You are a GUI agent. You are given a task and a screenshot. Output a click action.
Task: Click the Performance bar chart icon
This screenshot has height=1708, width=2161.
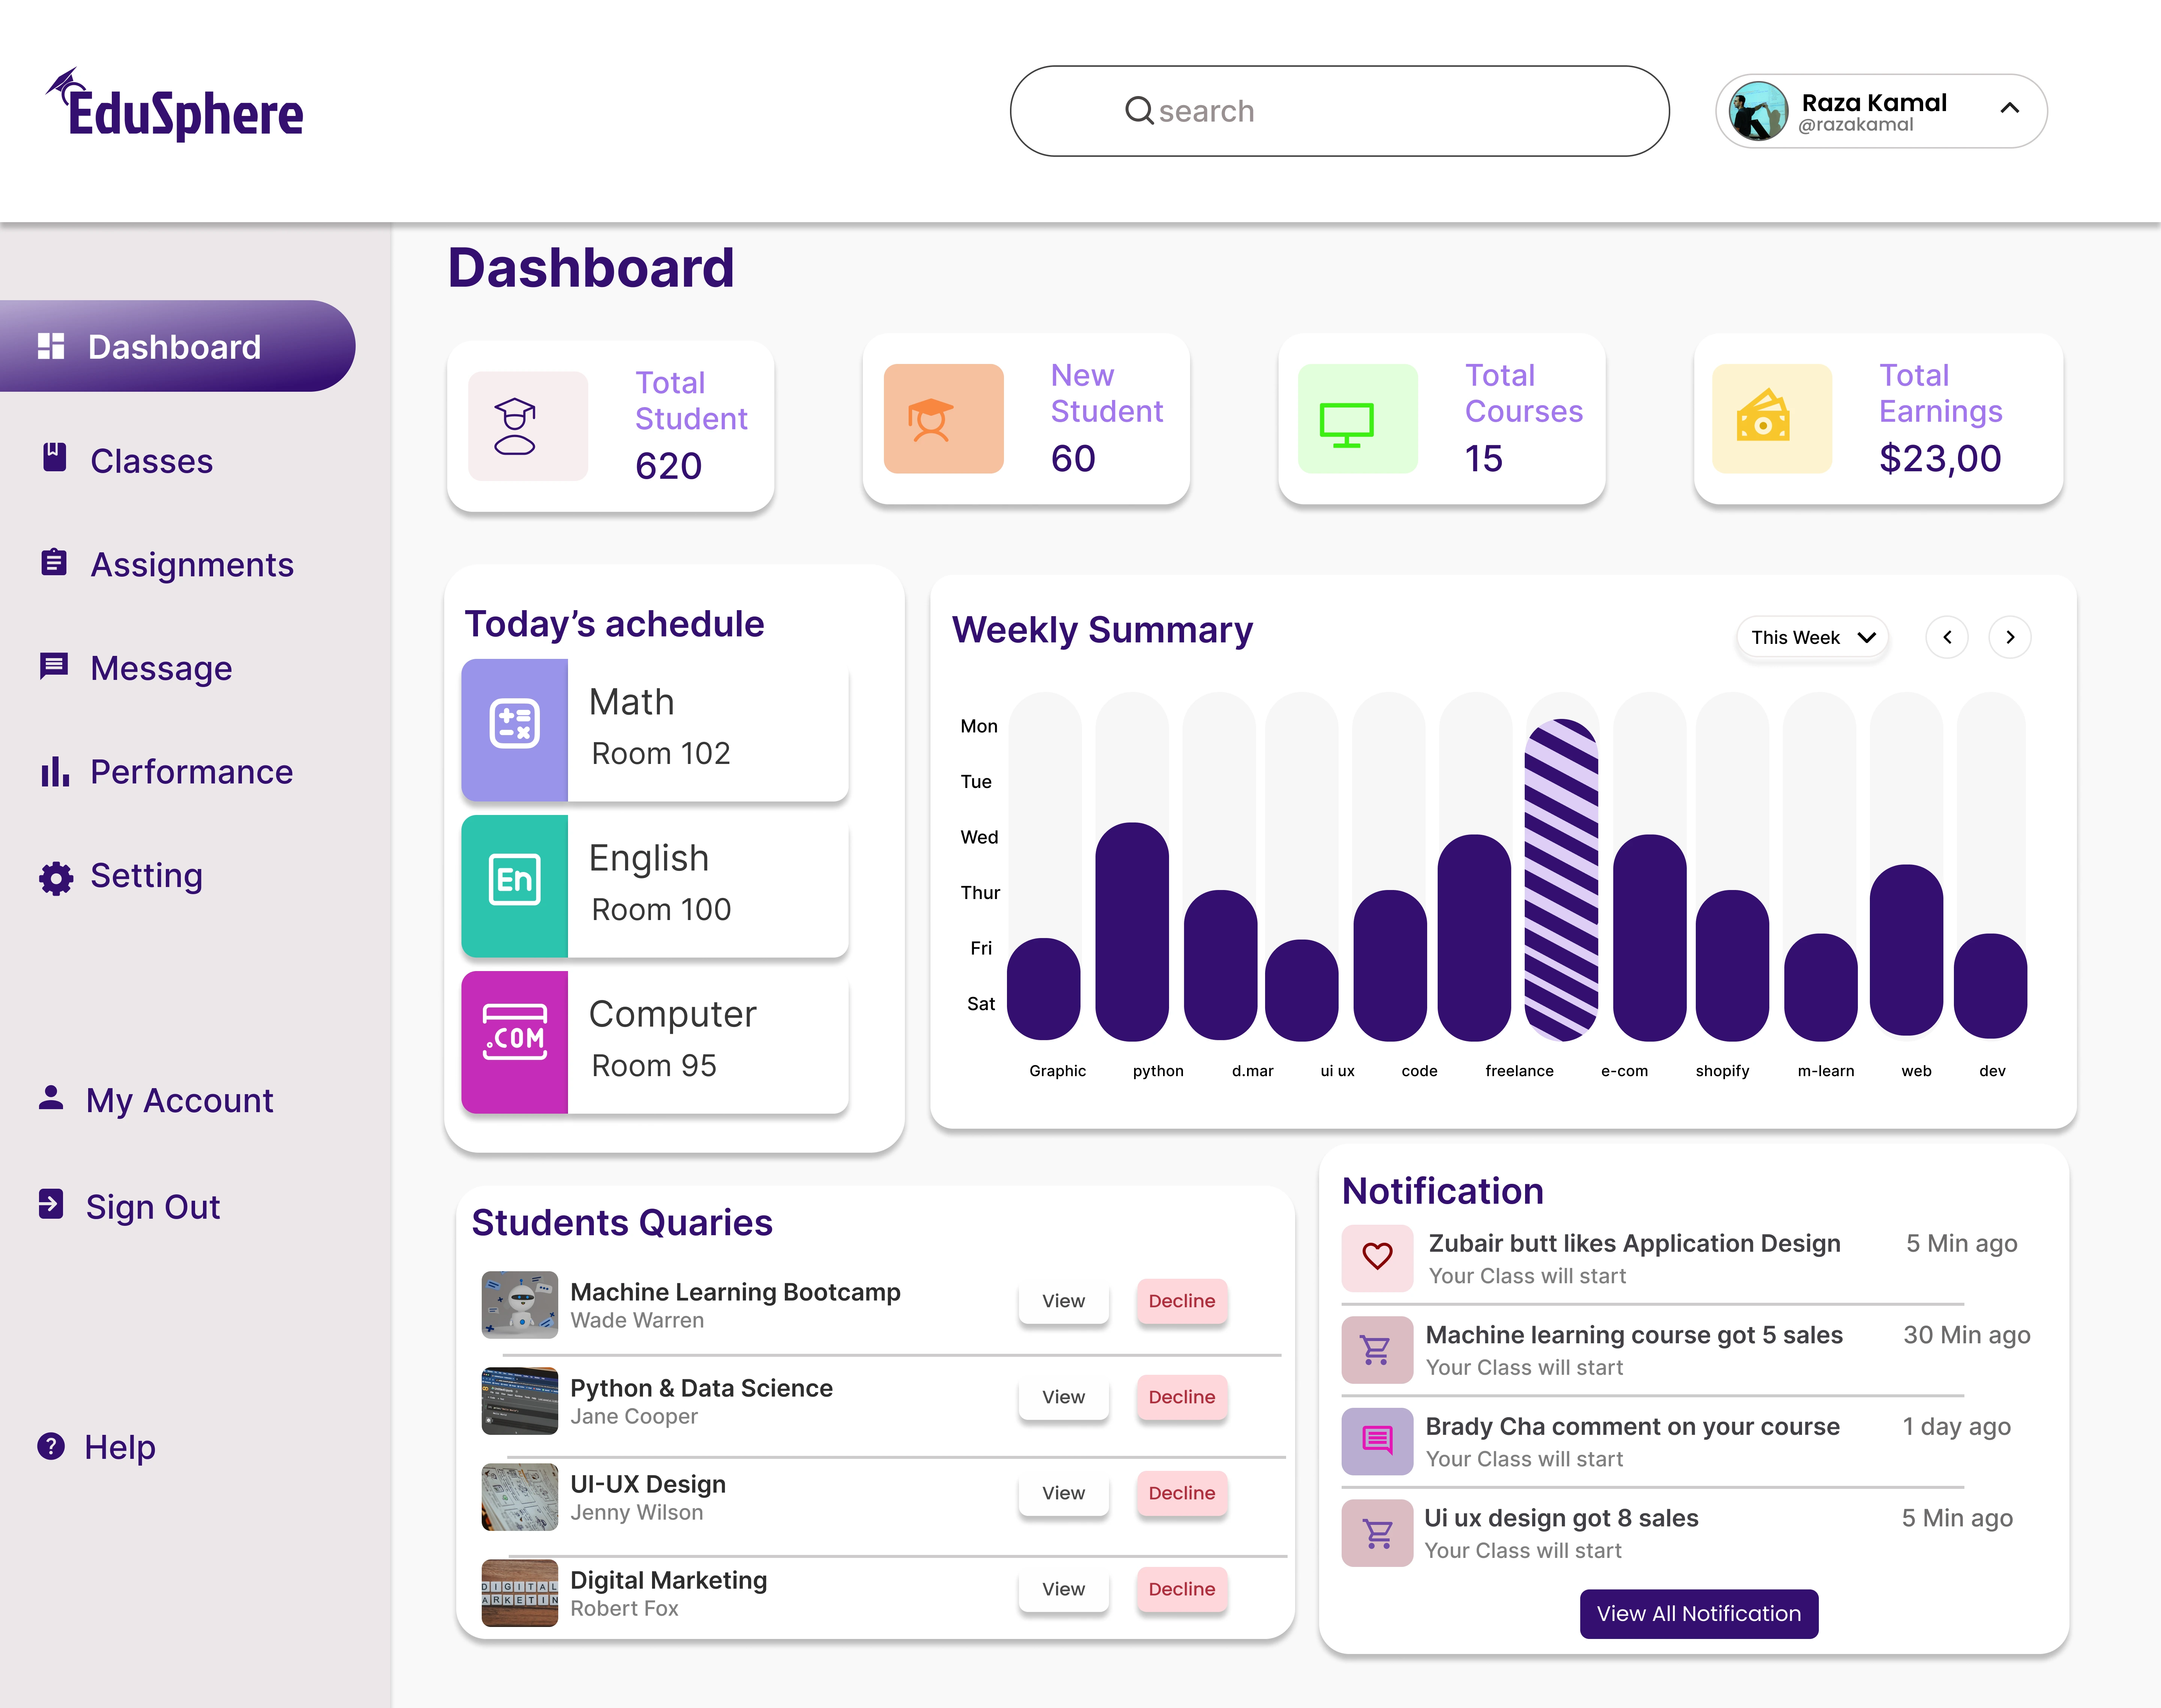pos(55,771)
